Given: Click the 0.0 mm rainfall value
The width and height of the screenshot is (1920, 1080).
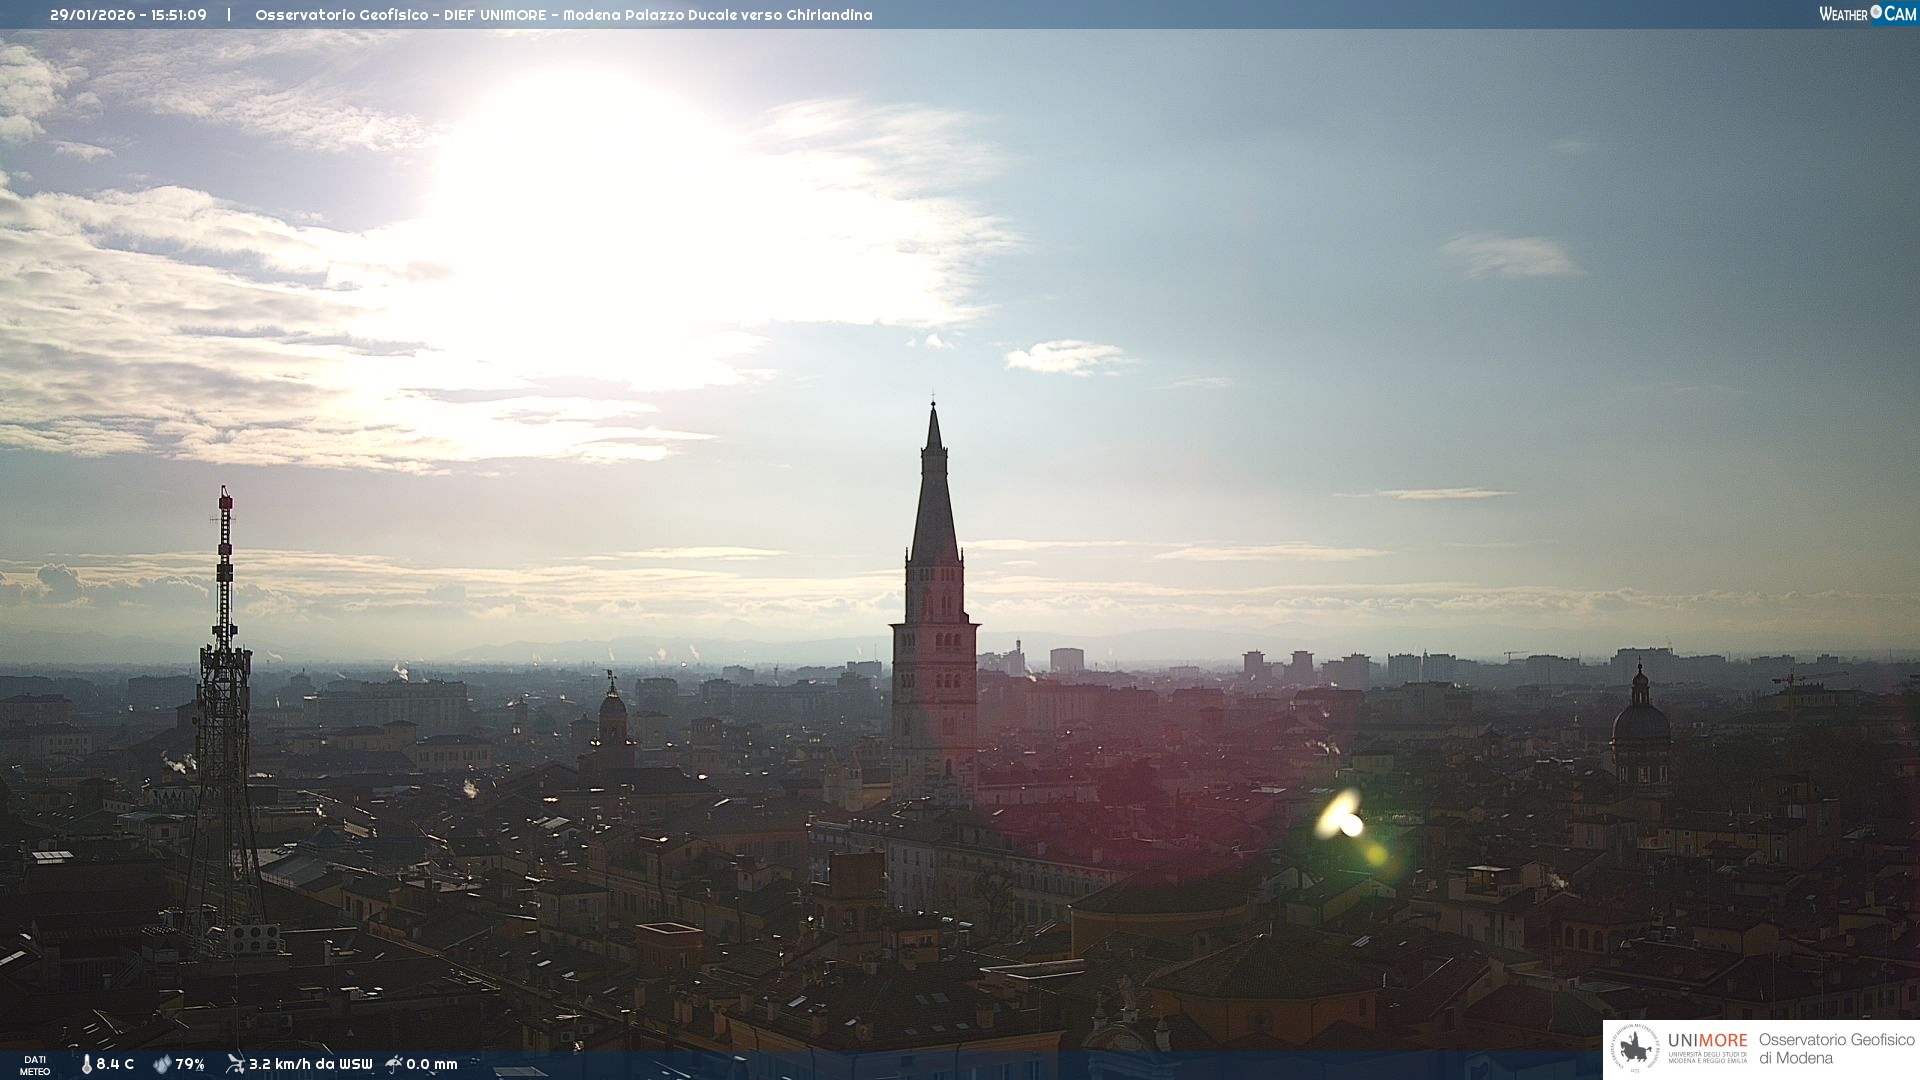Looking at the screenshot, I should [x=432, y=1065].
